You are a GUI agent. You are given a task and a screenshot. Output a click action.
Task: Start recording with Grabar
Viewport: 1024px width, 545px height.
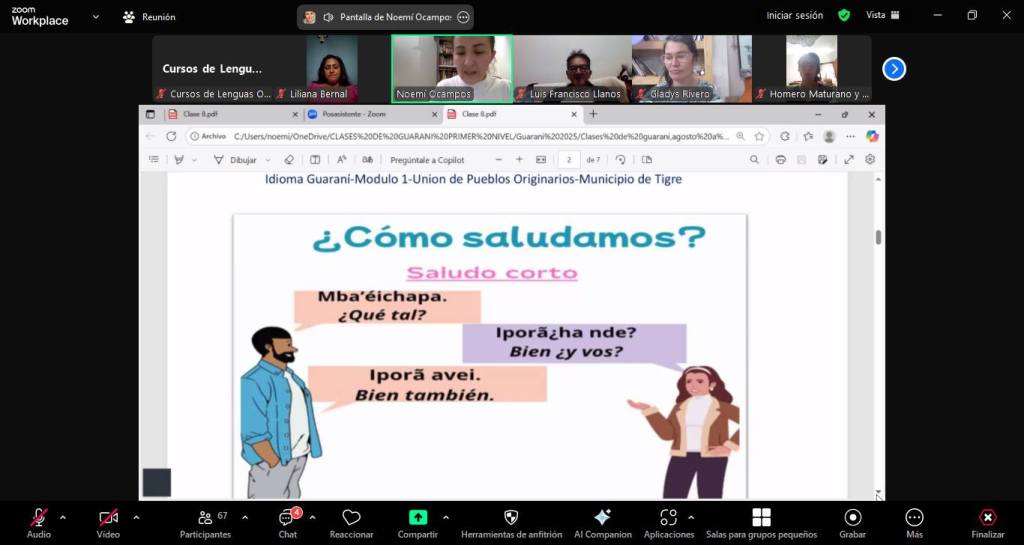click(852, 523)
